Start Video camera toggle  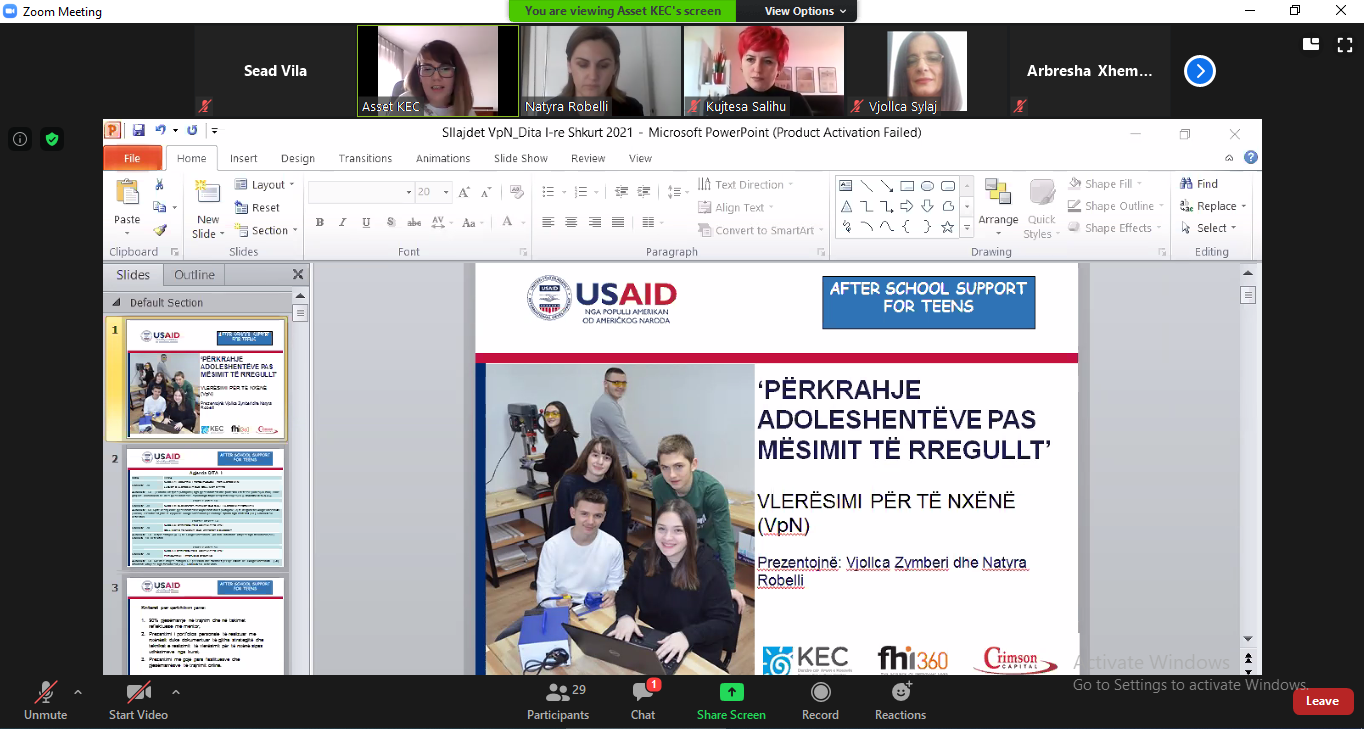(x=138, y=693)
